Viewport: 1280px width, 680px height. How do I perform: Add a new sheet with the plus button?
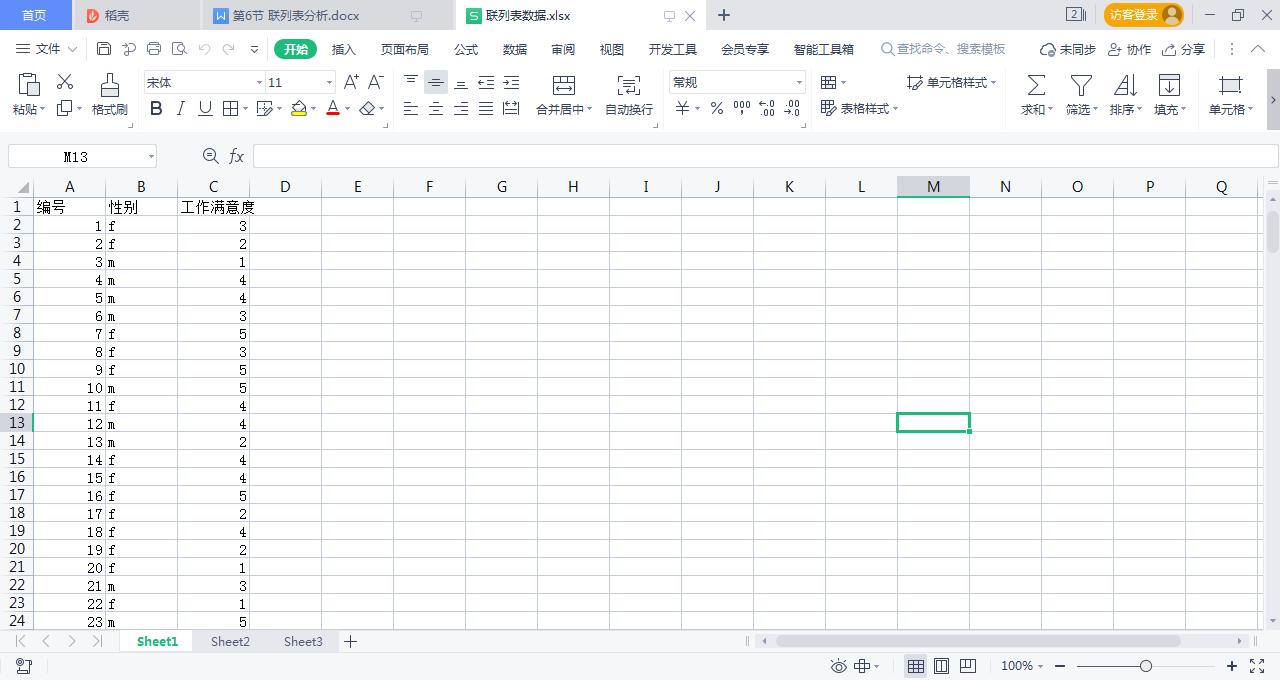tap(350, 641)
